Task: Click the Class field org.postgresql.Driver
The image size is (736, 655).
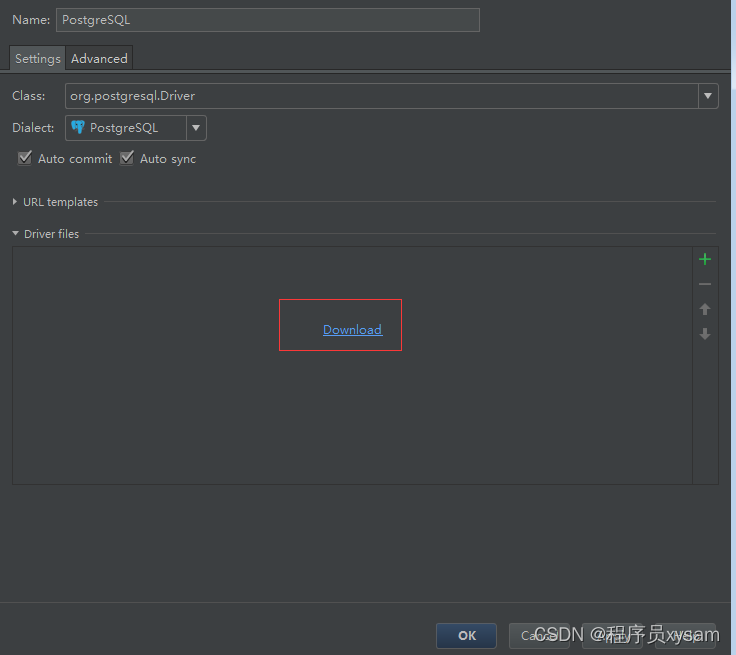Action: click(x=382, y=96)
